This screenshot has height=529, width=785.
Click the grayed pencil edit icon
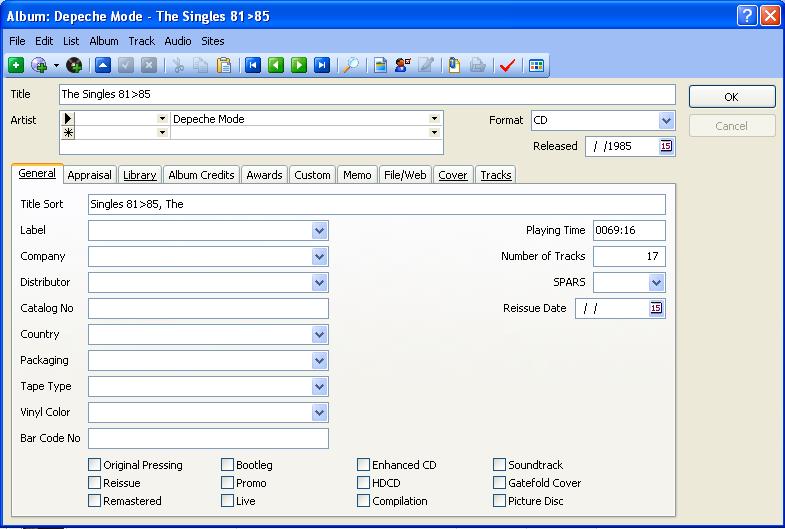426,65
